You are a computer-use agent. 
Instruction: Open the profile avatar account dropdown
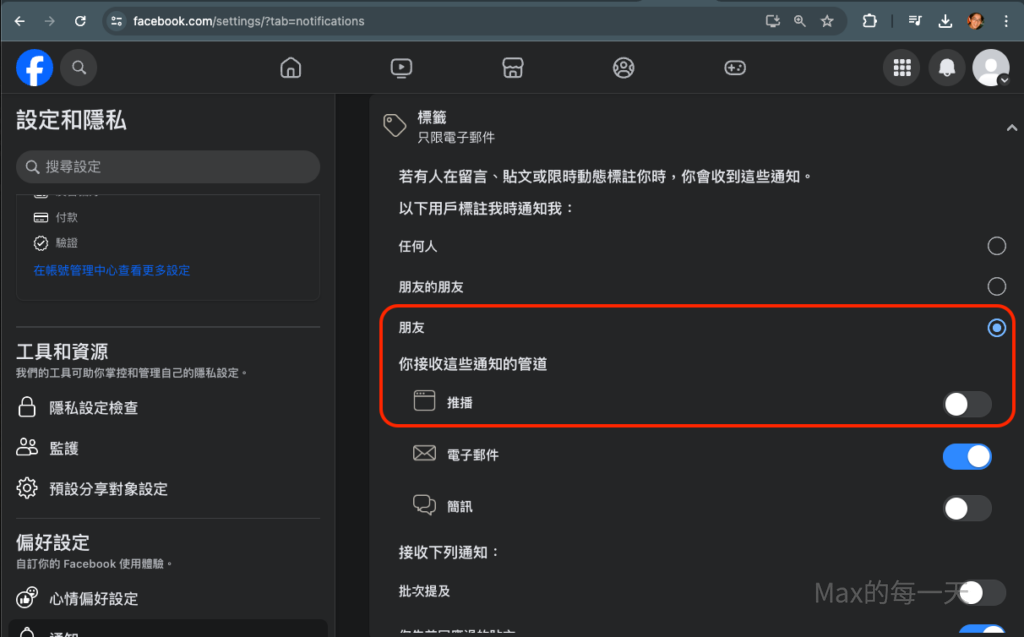991,68
